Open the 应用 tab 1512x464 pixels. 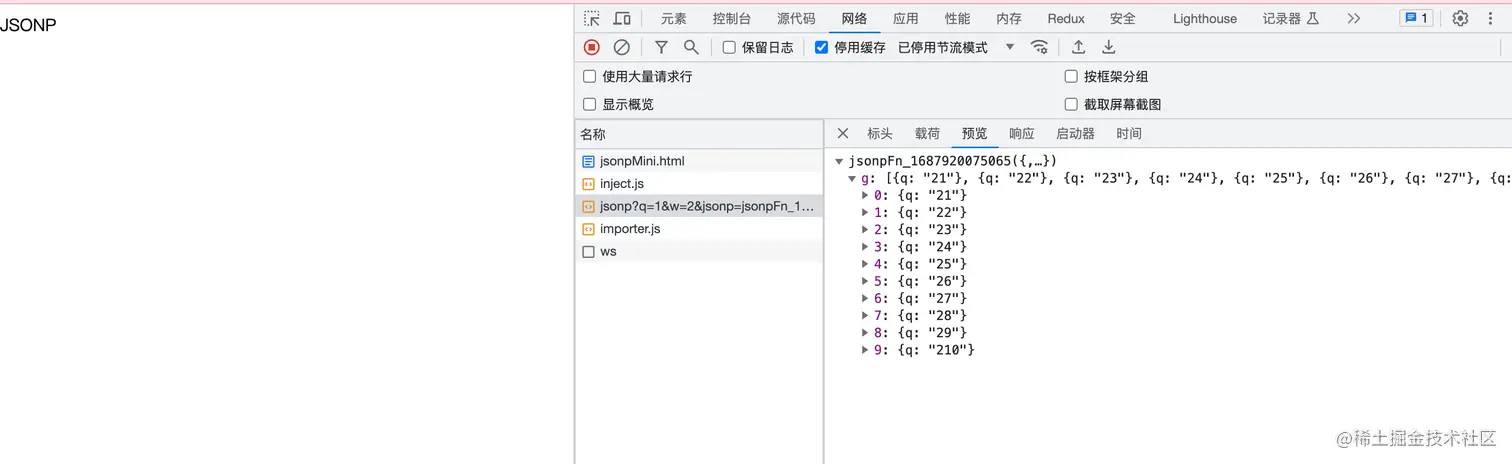(906, 18)
